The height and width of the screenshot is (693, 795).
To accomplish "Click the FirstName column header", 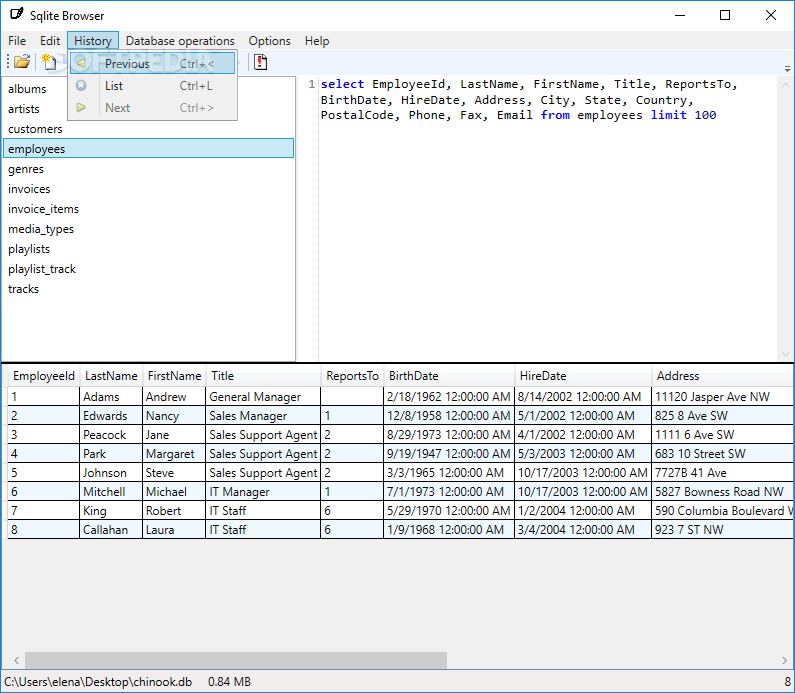I will (174, 376).
